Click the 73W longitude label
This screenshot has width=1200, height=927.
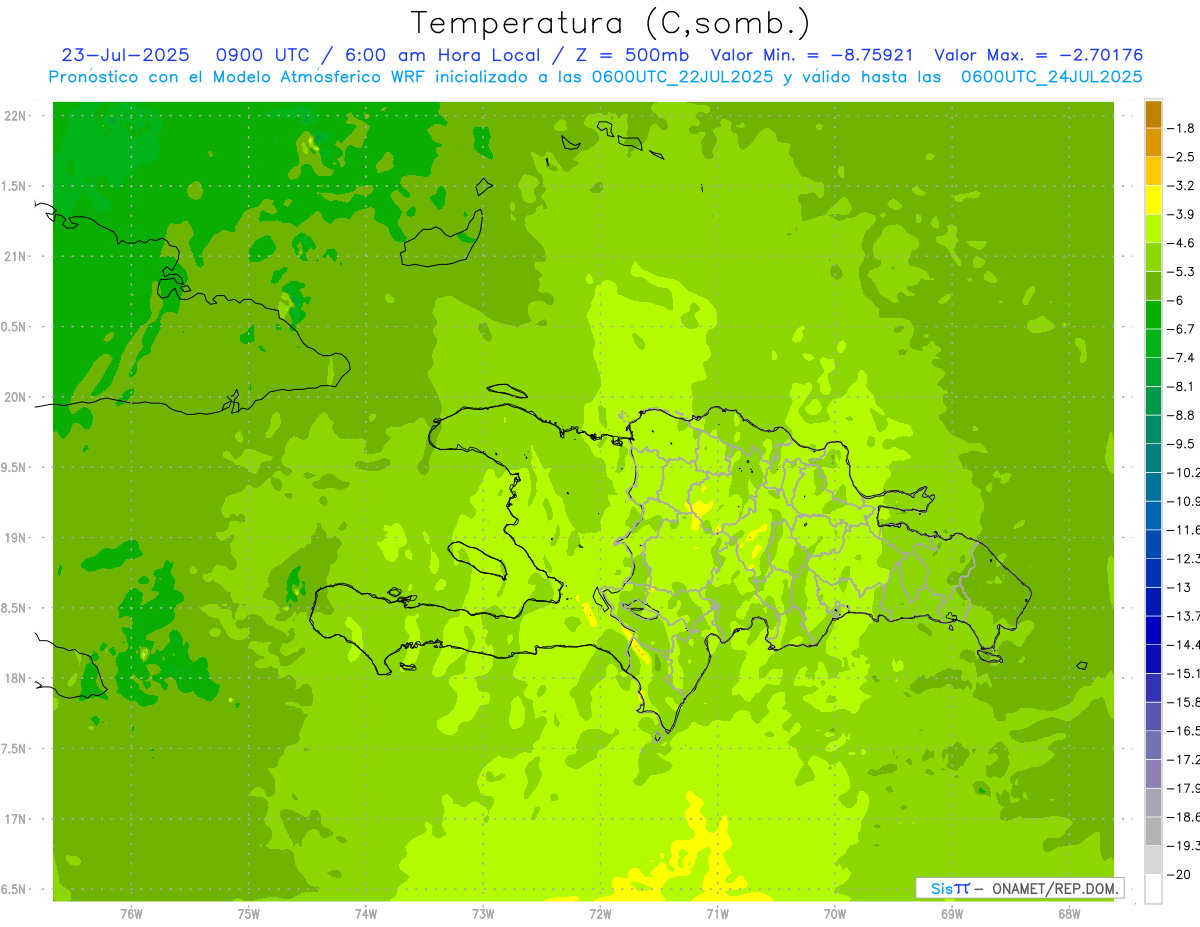[483, 914]
